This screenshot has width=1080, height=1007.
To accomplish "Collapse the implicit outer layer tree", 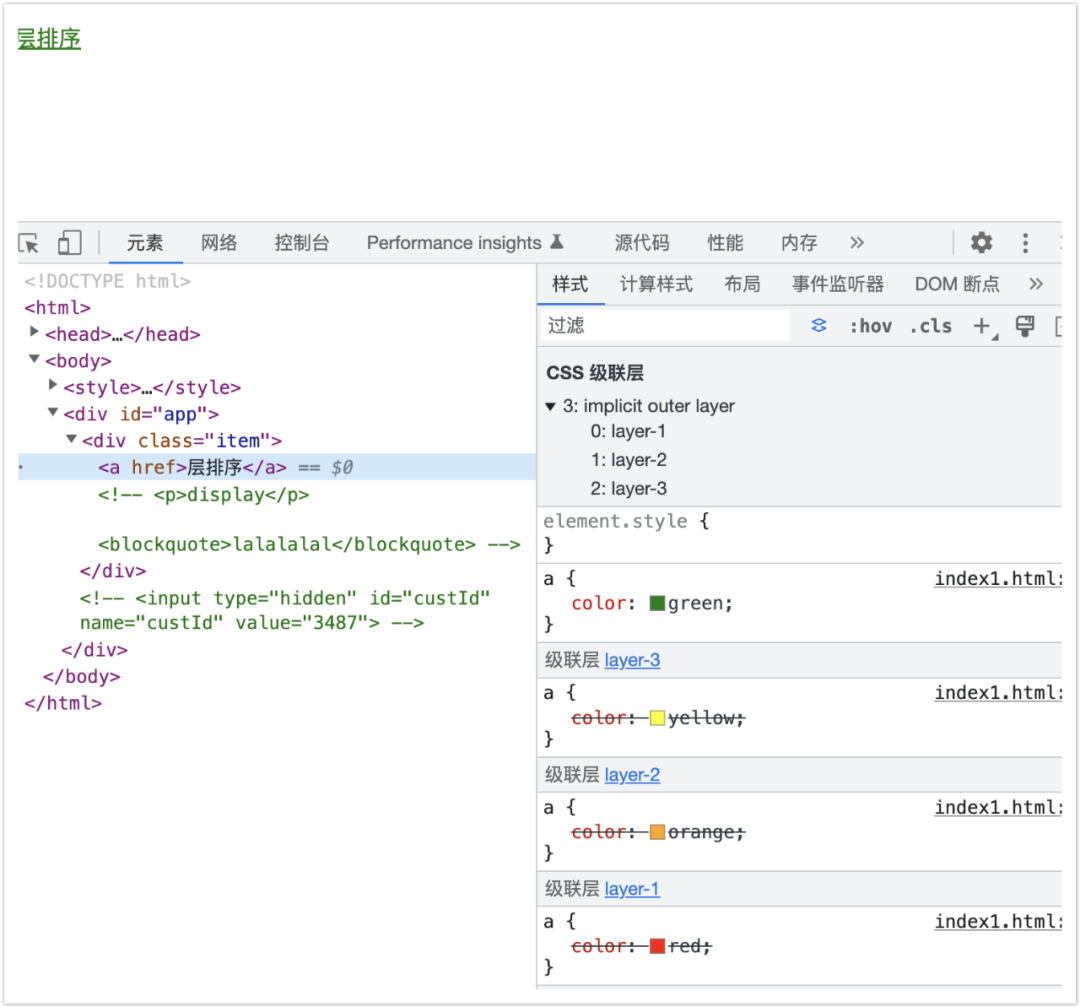I will (550, 406).
